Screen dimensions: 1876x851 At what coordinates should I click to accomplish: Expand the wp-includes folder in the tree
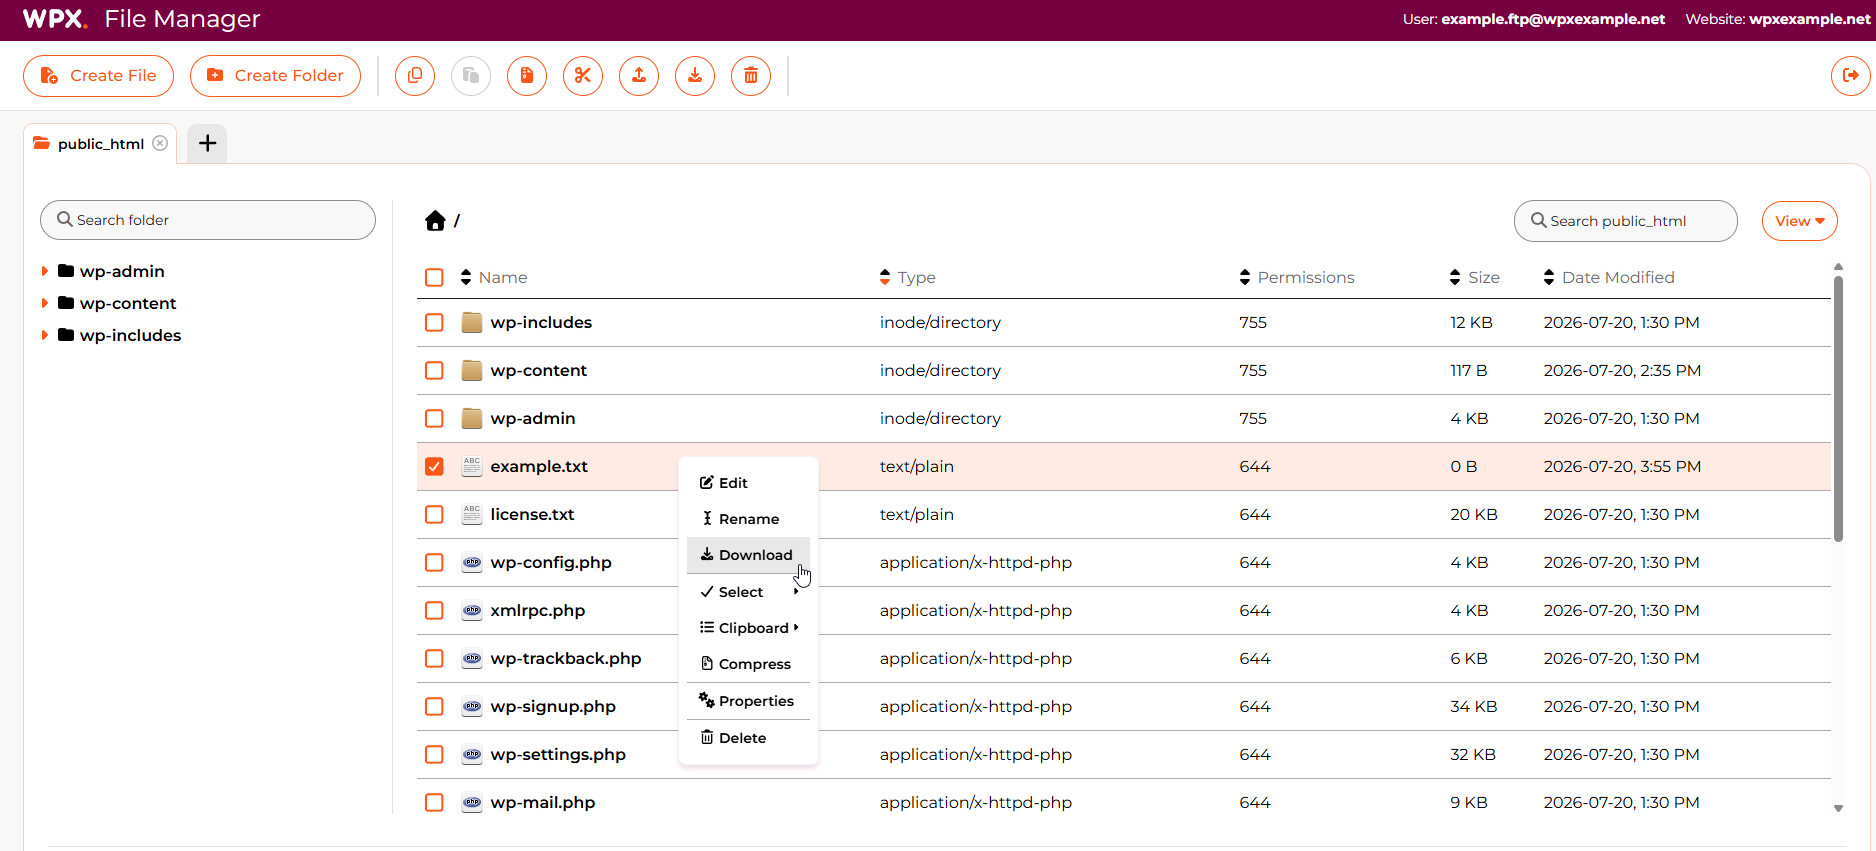point(44,335)
